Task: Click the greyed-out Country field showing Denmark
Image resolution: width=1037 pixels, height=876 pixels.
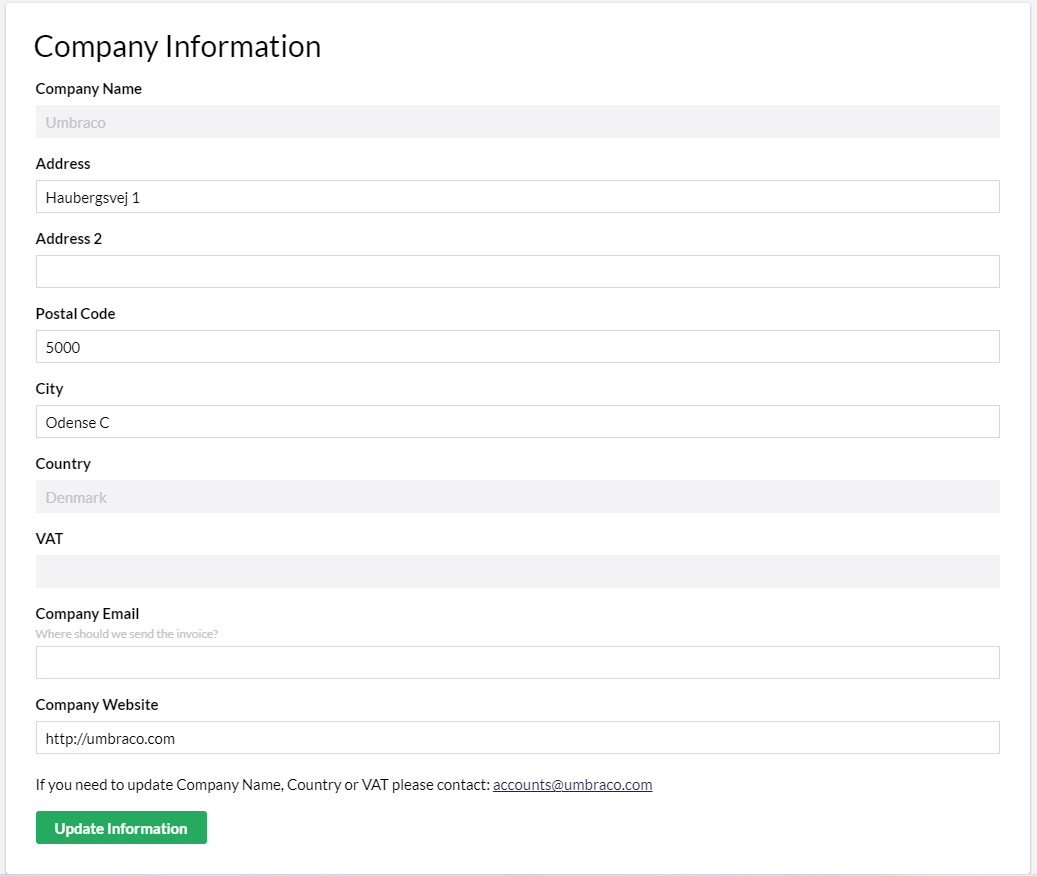Action: 517,497
